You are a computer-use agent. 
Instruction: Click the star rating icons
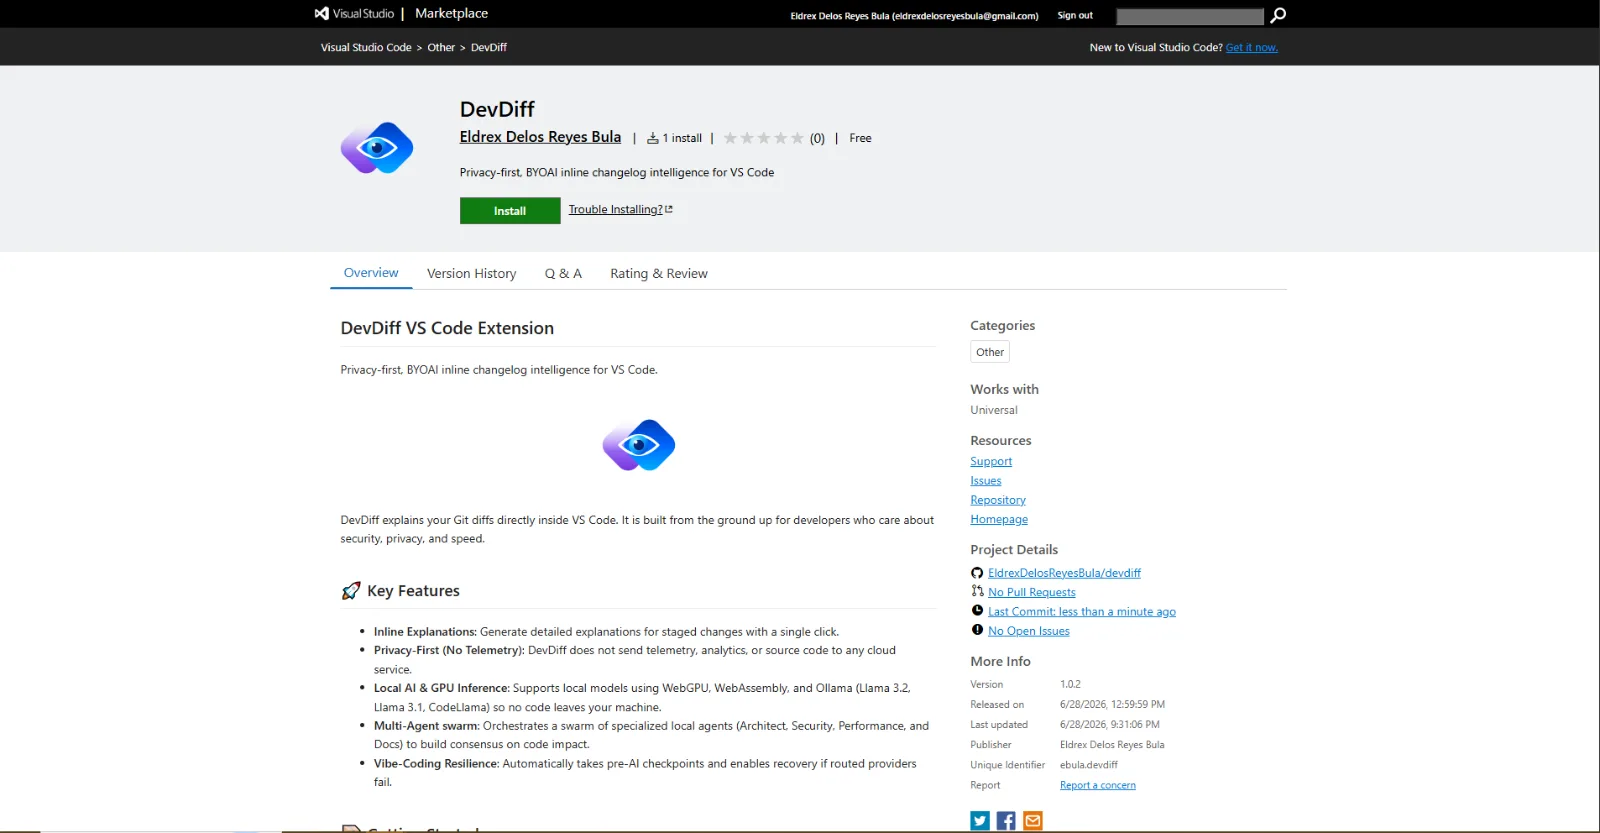tap(763, 138)
